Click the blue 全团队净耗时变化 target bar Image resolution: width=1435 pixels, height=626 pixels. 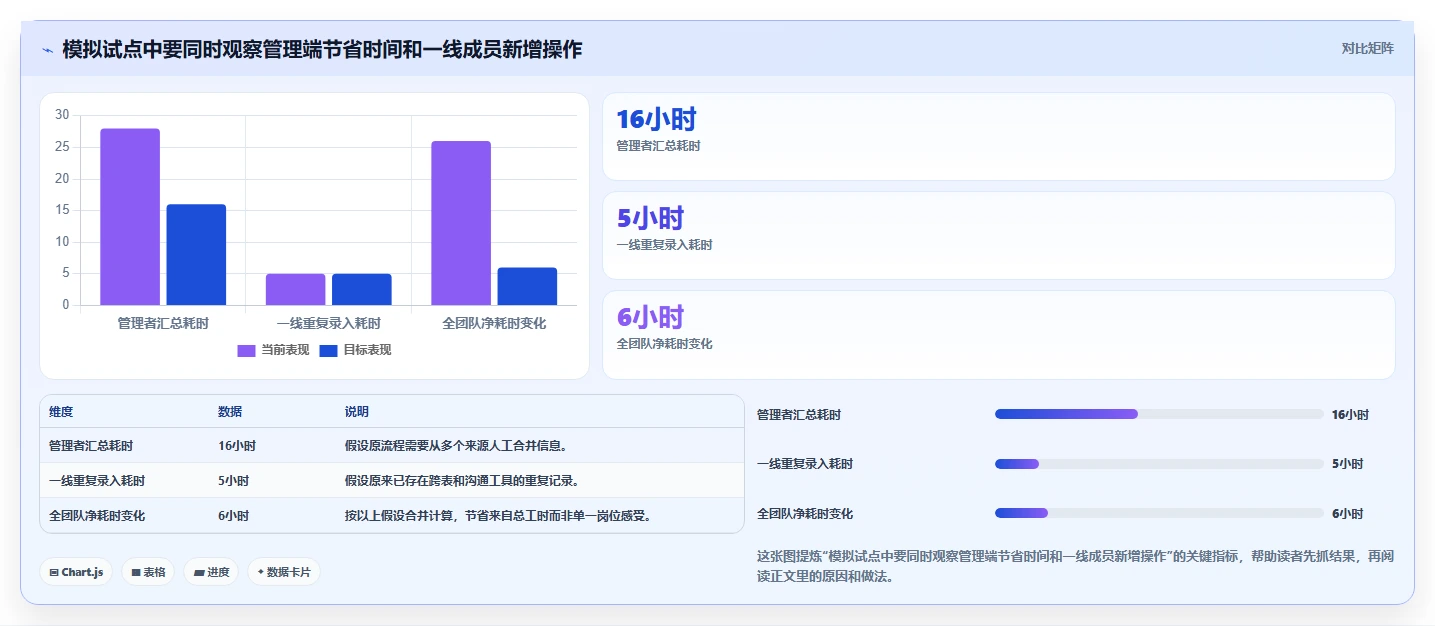point(527,286)
